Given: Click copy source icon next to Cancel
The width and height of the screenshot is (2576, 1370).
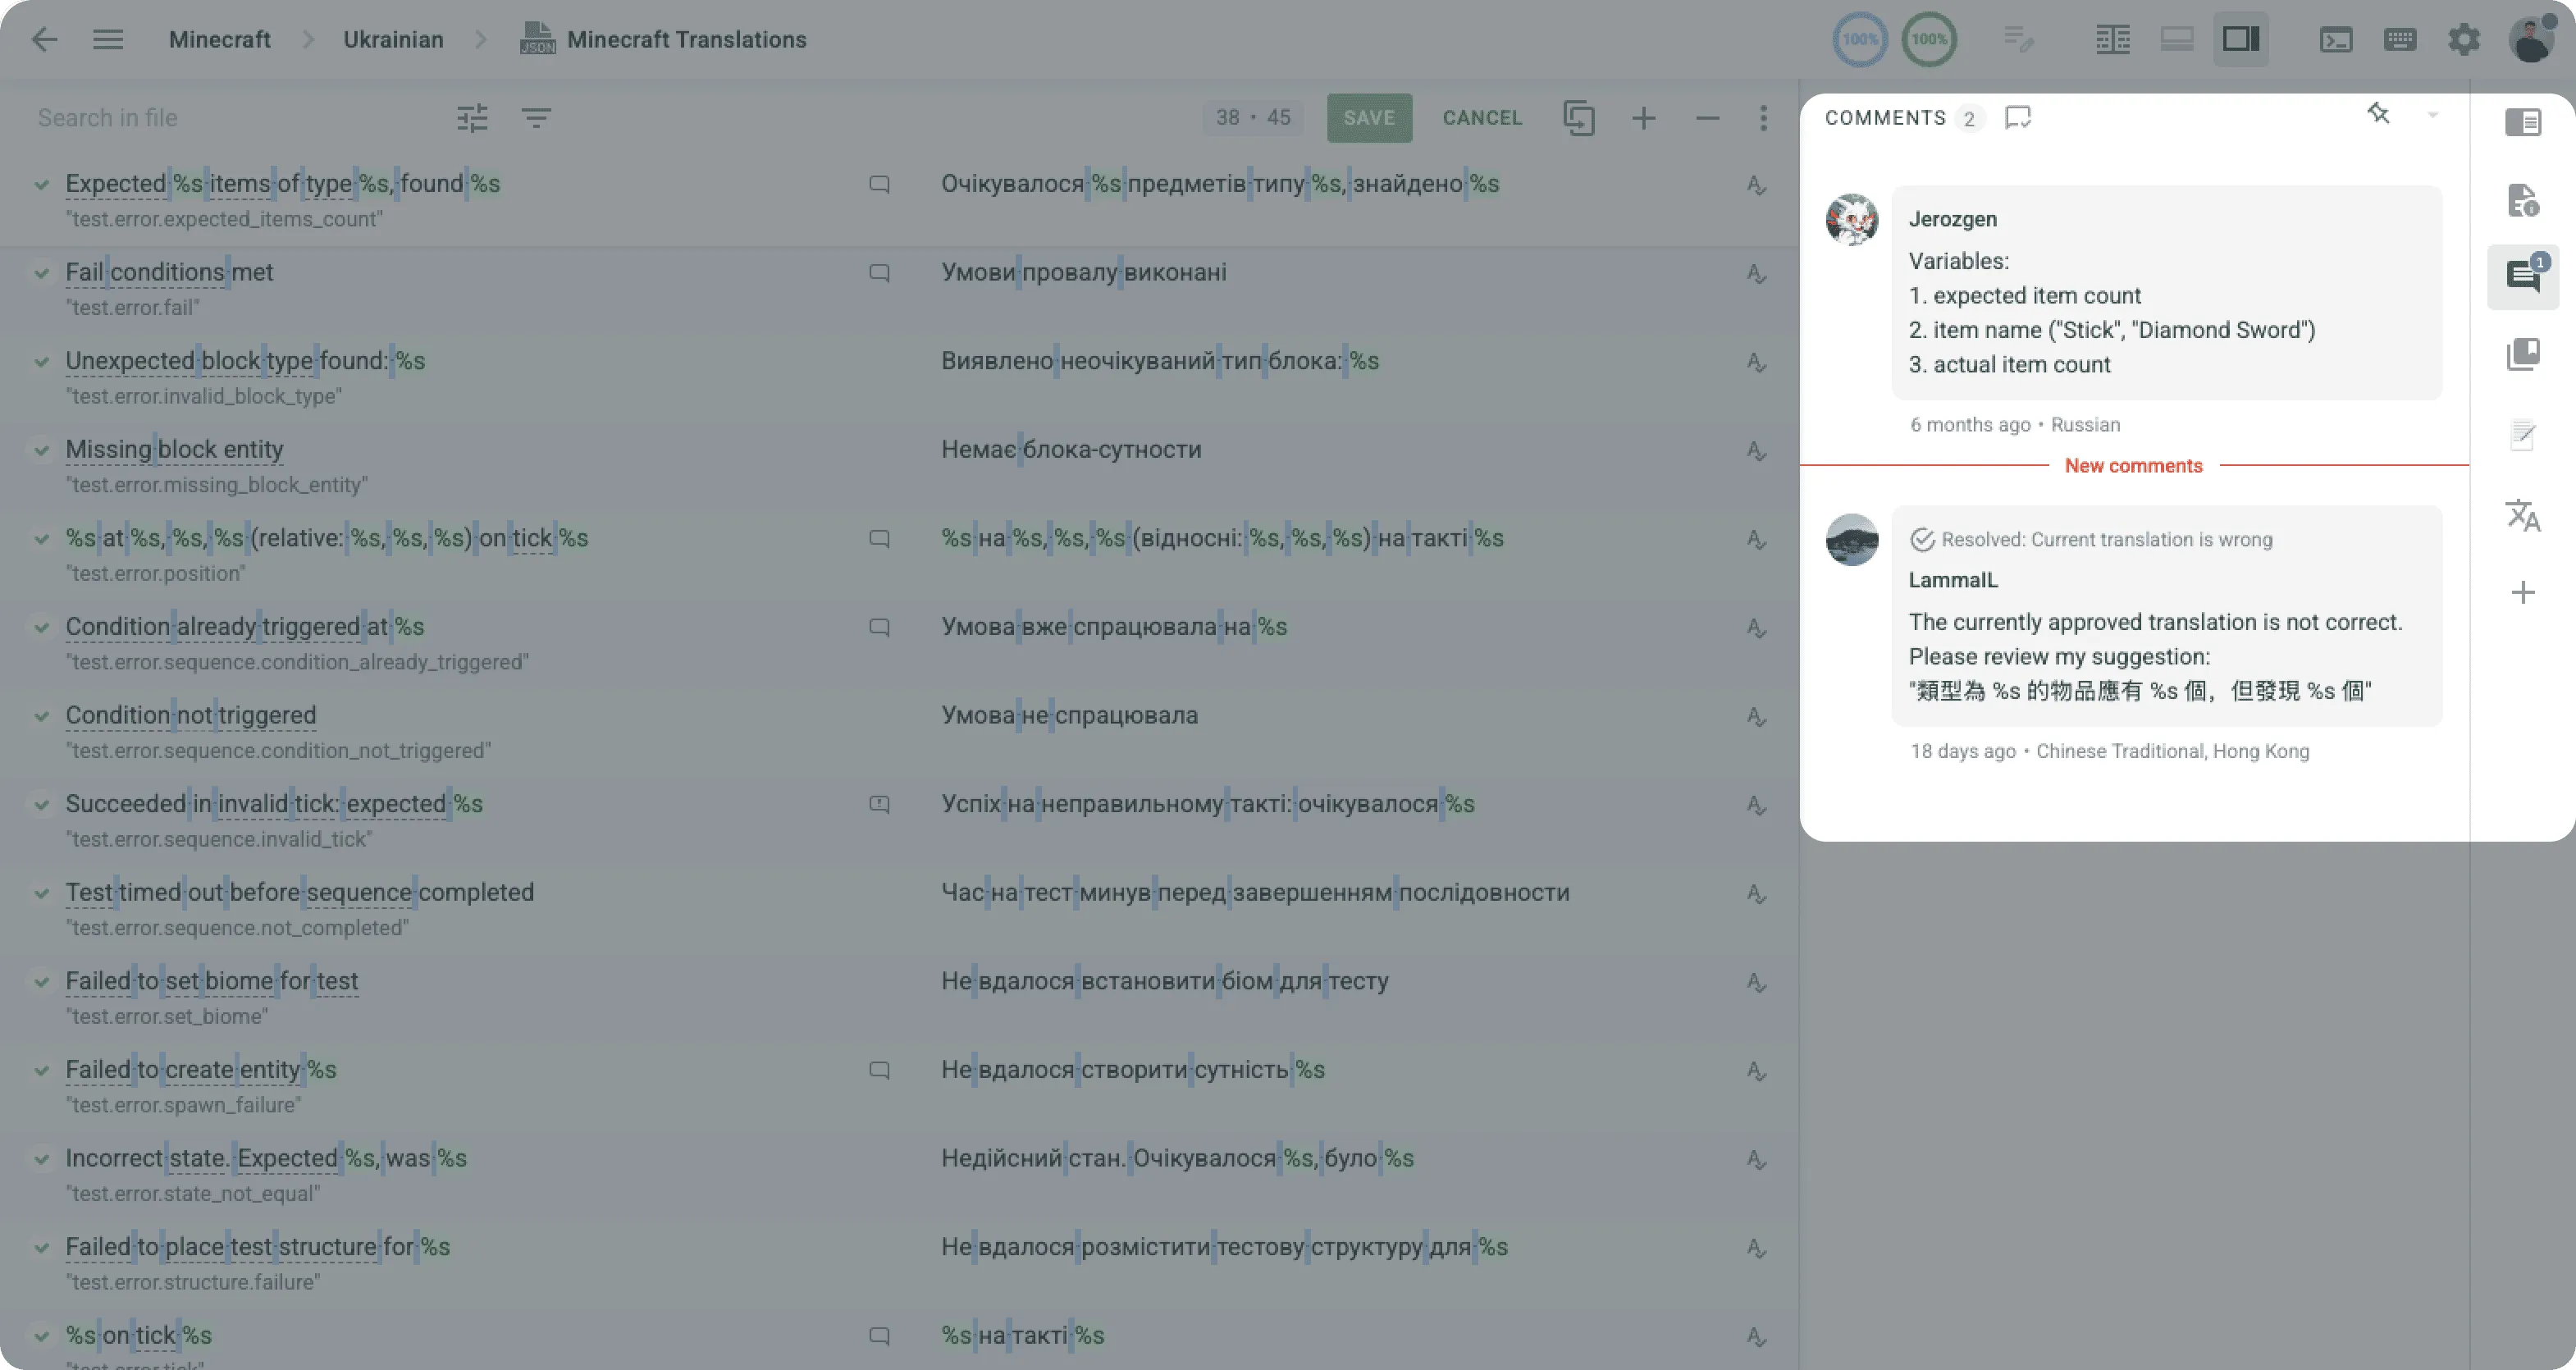Looking at the screenshot, I should coord(1579,118).
